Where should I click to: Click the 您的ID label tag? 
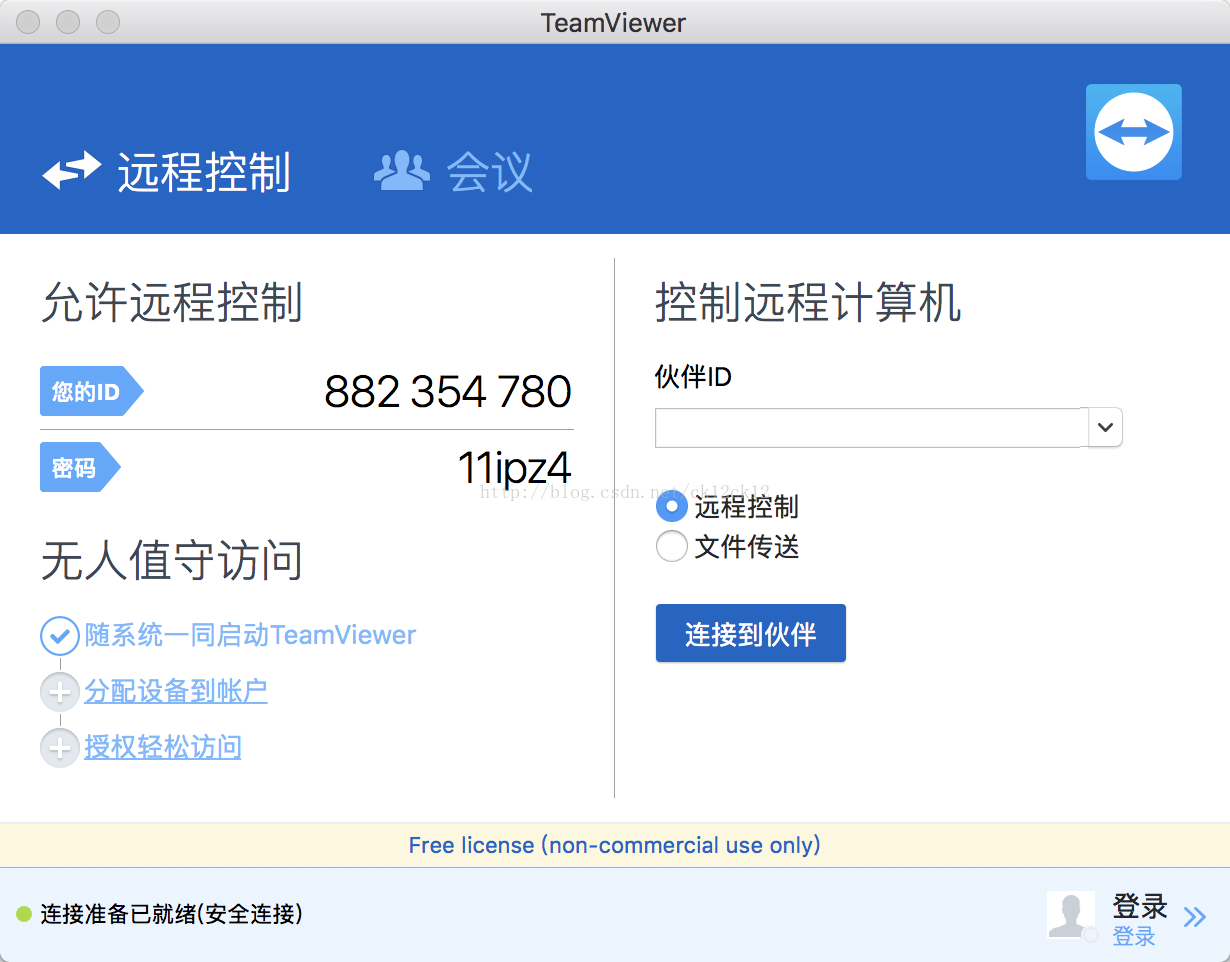91,391
